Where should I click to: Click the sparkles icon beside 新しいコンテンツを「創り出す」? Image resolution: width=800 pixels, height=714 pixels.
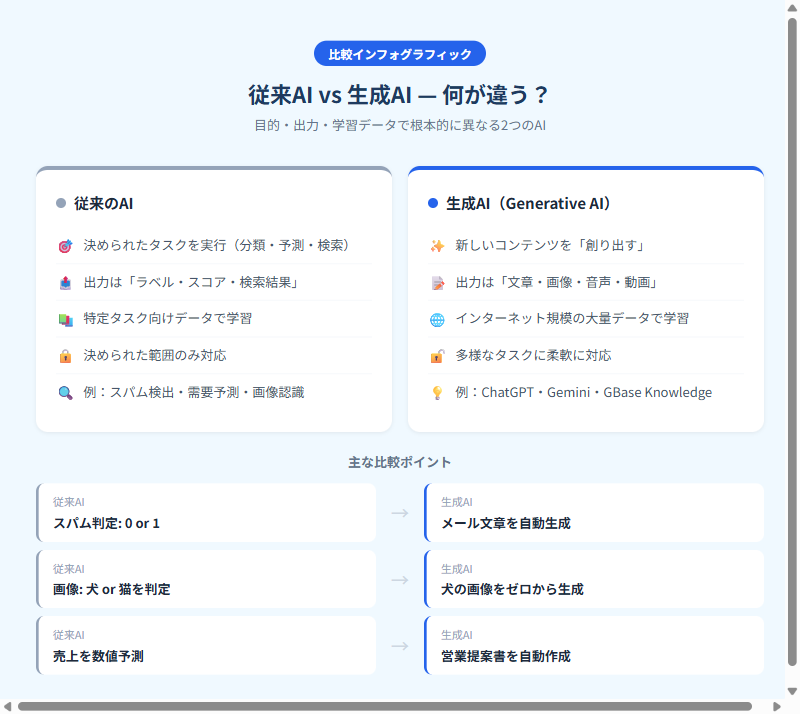(437, 245)
